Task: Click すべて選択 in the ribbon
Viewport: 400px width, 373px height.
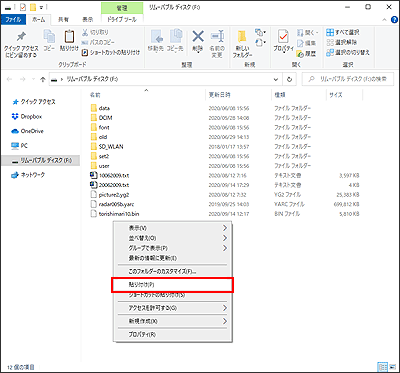Action: (x=343, y=33)
